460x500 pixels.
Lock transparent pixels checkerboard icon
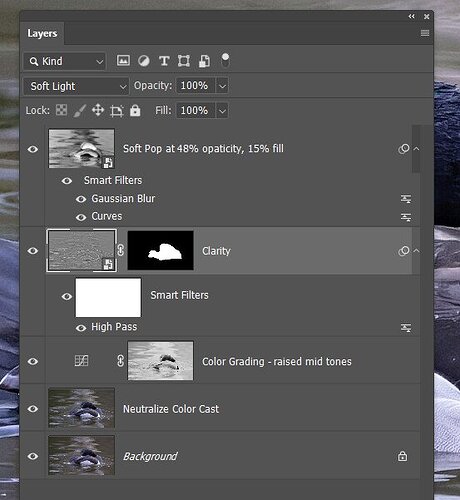pyautogui.click(x=61, y=110)
